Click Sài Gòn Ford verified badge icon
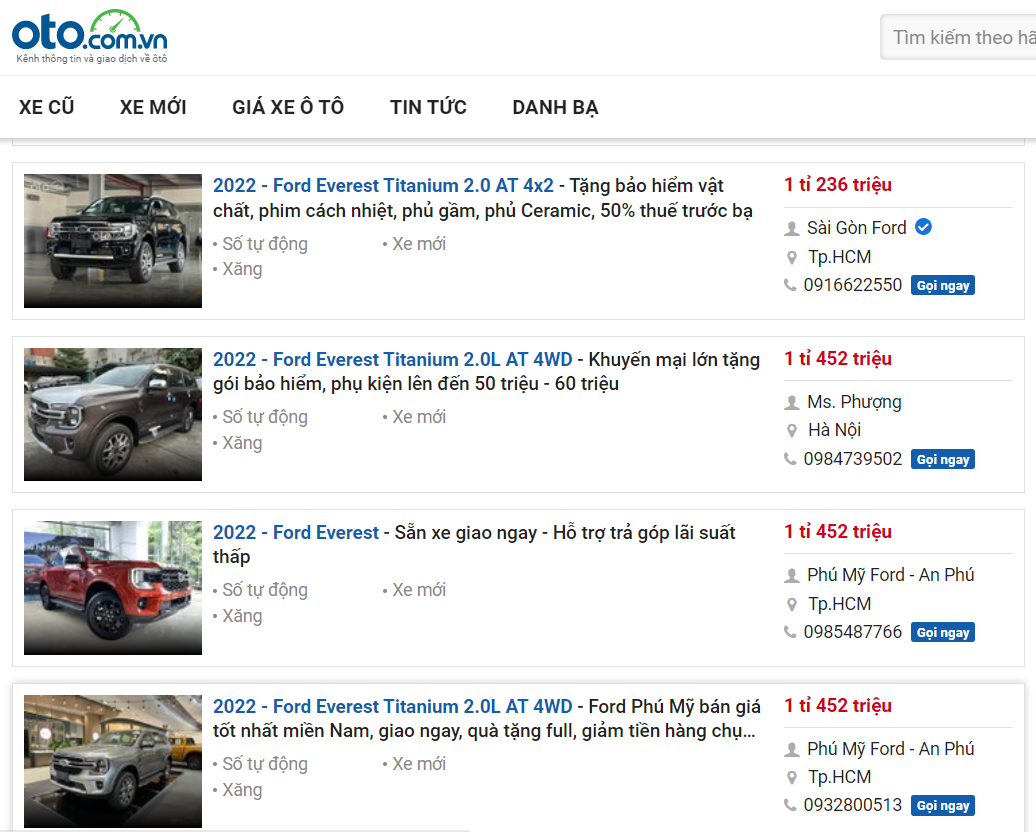Screen dimensions: 1036x832 pos(924,227)
